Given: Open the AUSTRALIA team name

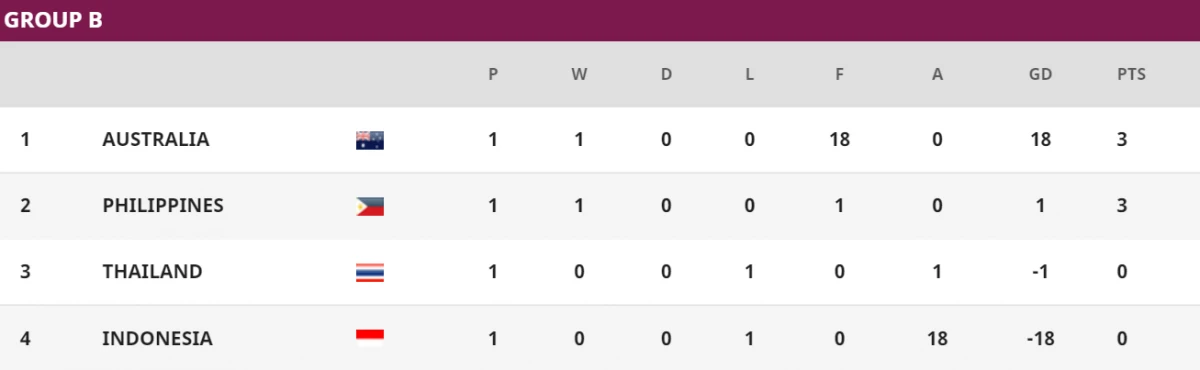Looking at the screenshot, I should (156, 140).
